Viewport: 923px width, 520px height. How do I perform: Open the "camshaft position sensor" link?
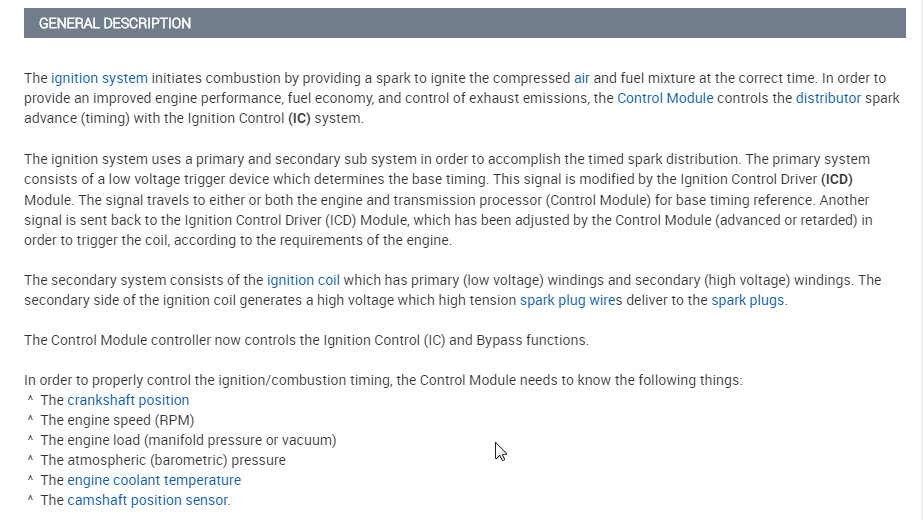click(x=147, y=500)
